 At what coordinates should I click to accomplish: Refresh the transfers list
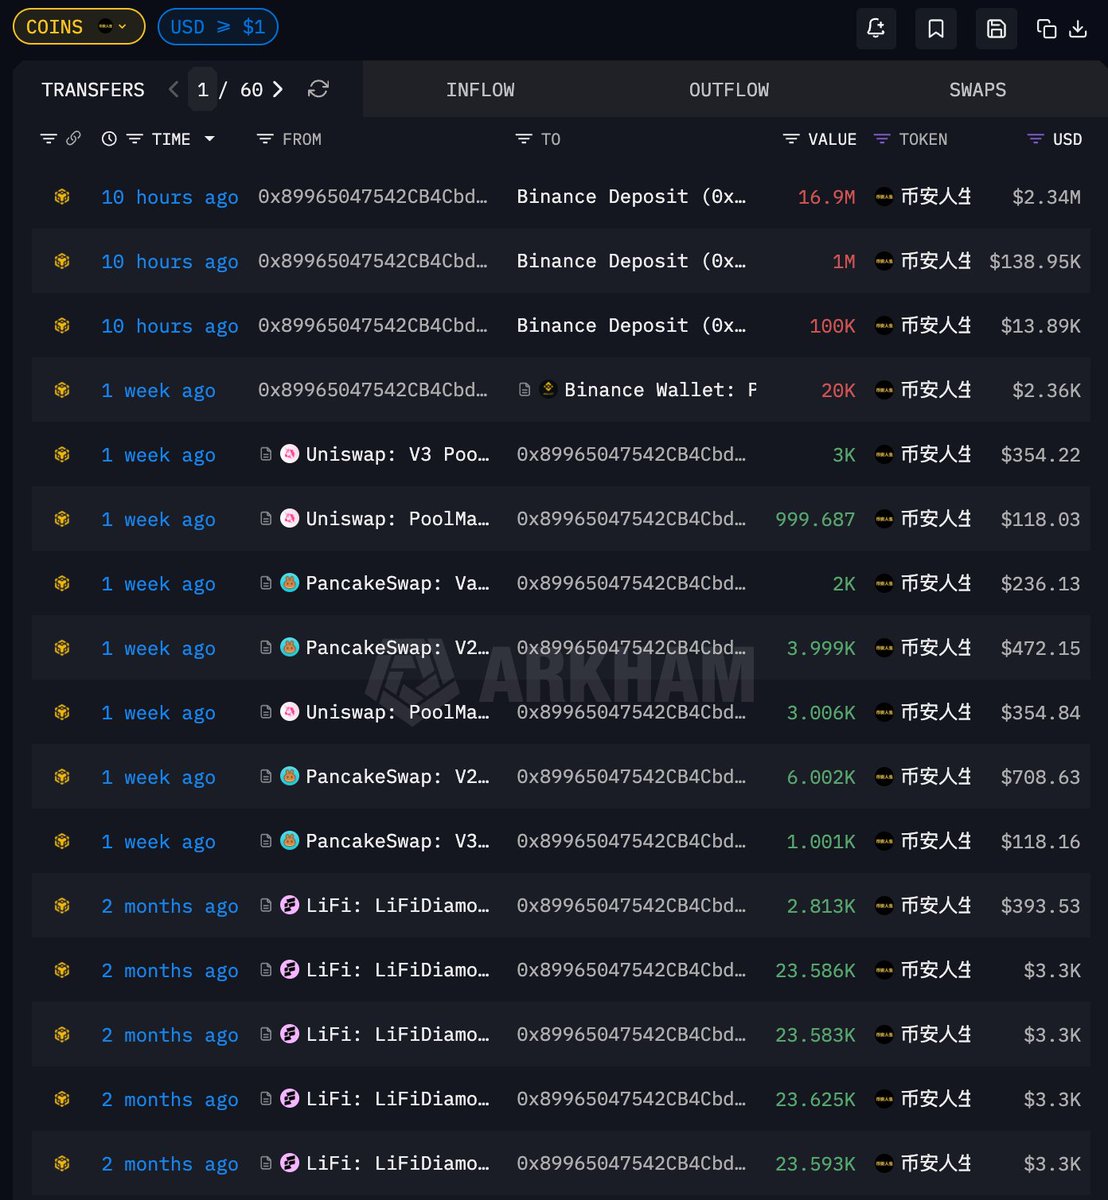point(318,89)
